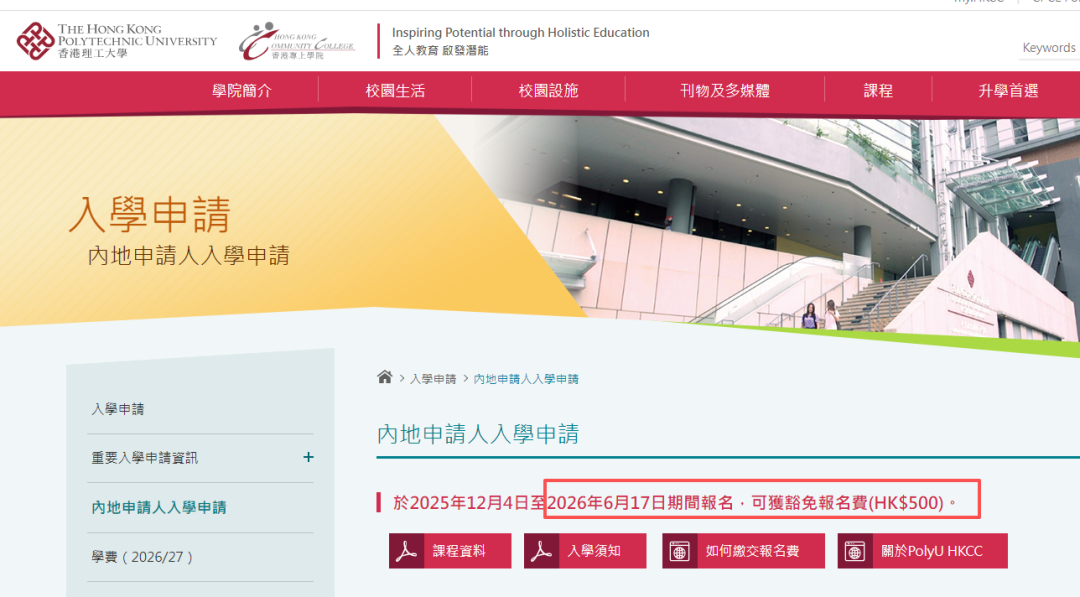Click the Inspiring Potential through Holistic Education tagline

[x=521, y=32]
